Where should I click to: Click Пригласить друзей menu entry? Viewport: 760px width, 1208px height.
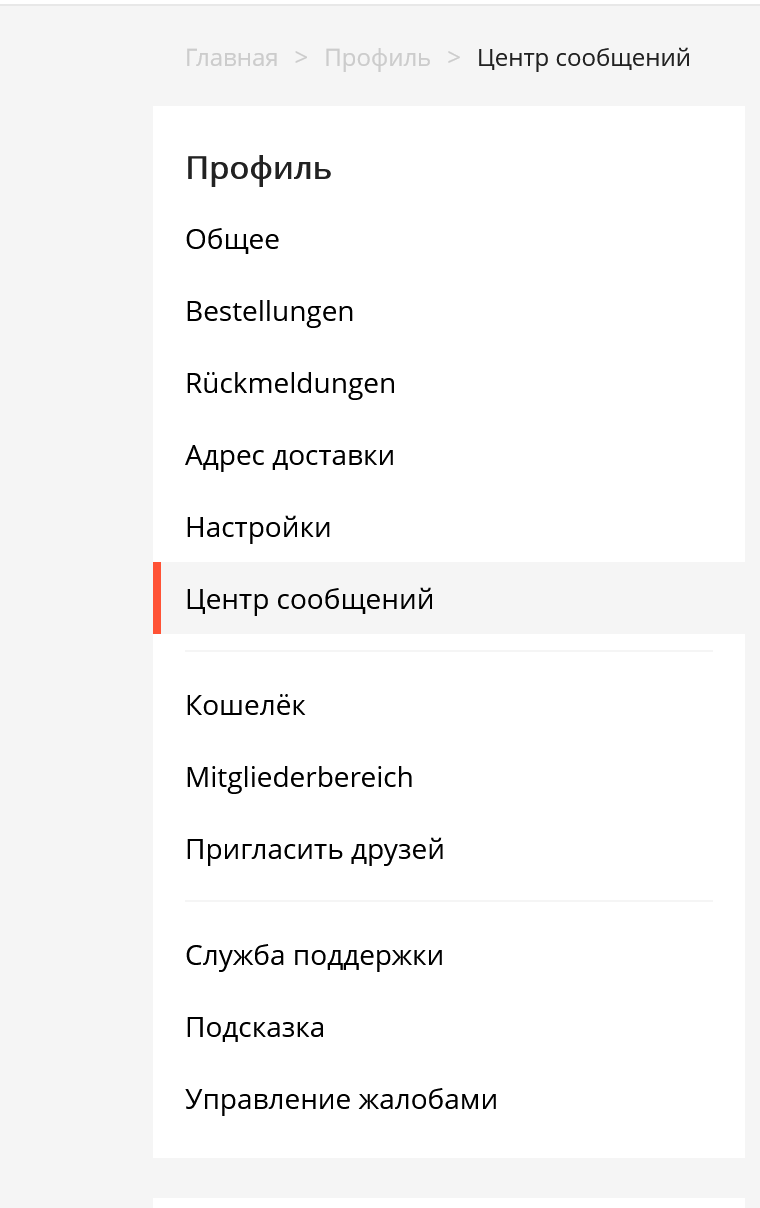[x=314, y=850]
